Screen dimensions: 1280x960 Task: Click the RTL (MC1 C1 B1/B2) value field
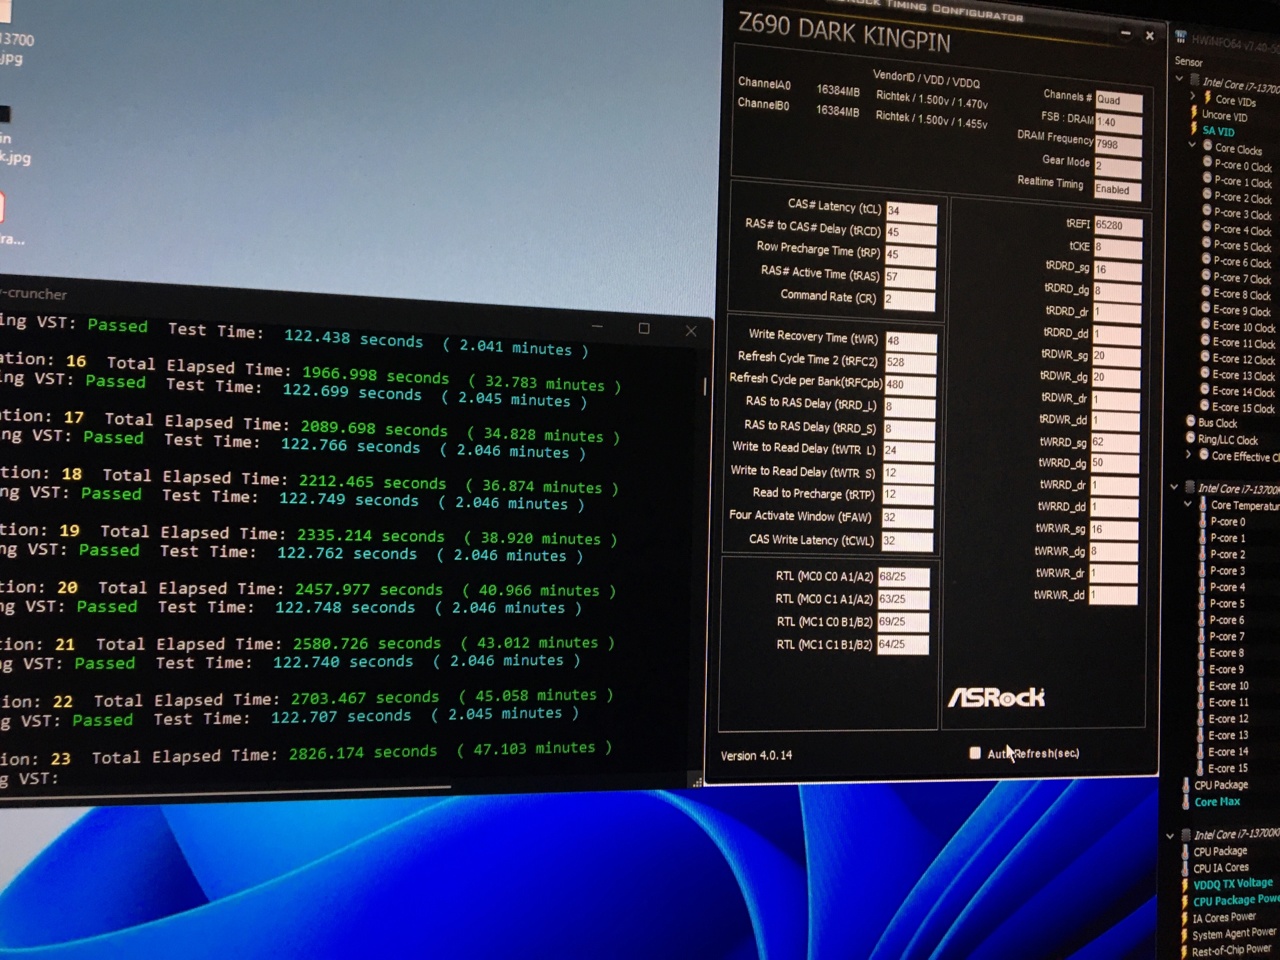pos(902,645)
